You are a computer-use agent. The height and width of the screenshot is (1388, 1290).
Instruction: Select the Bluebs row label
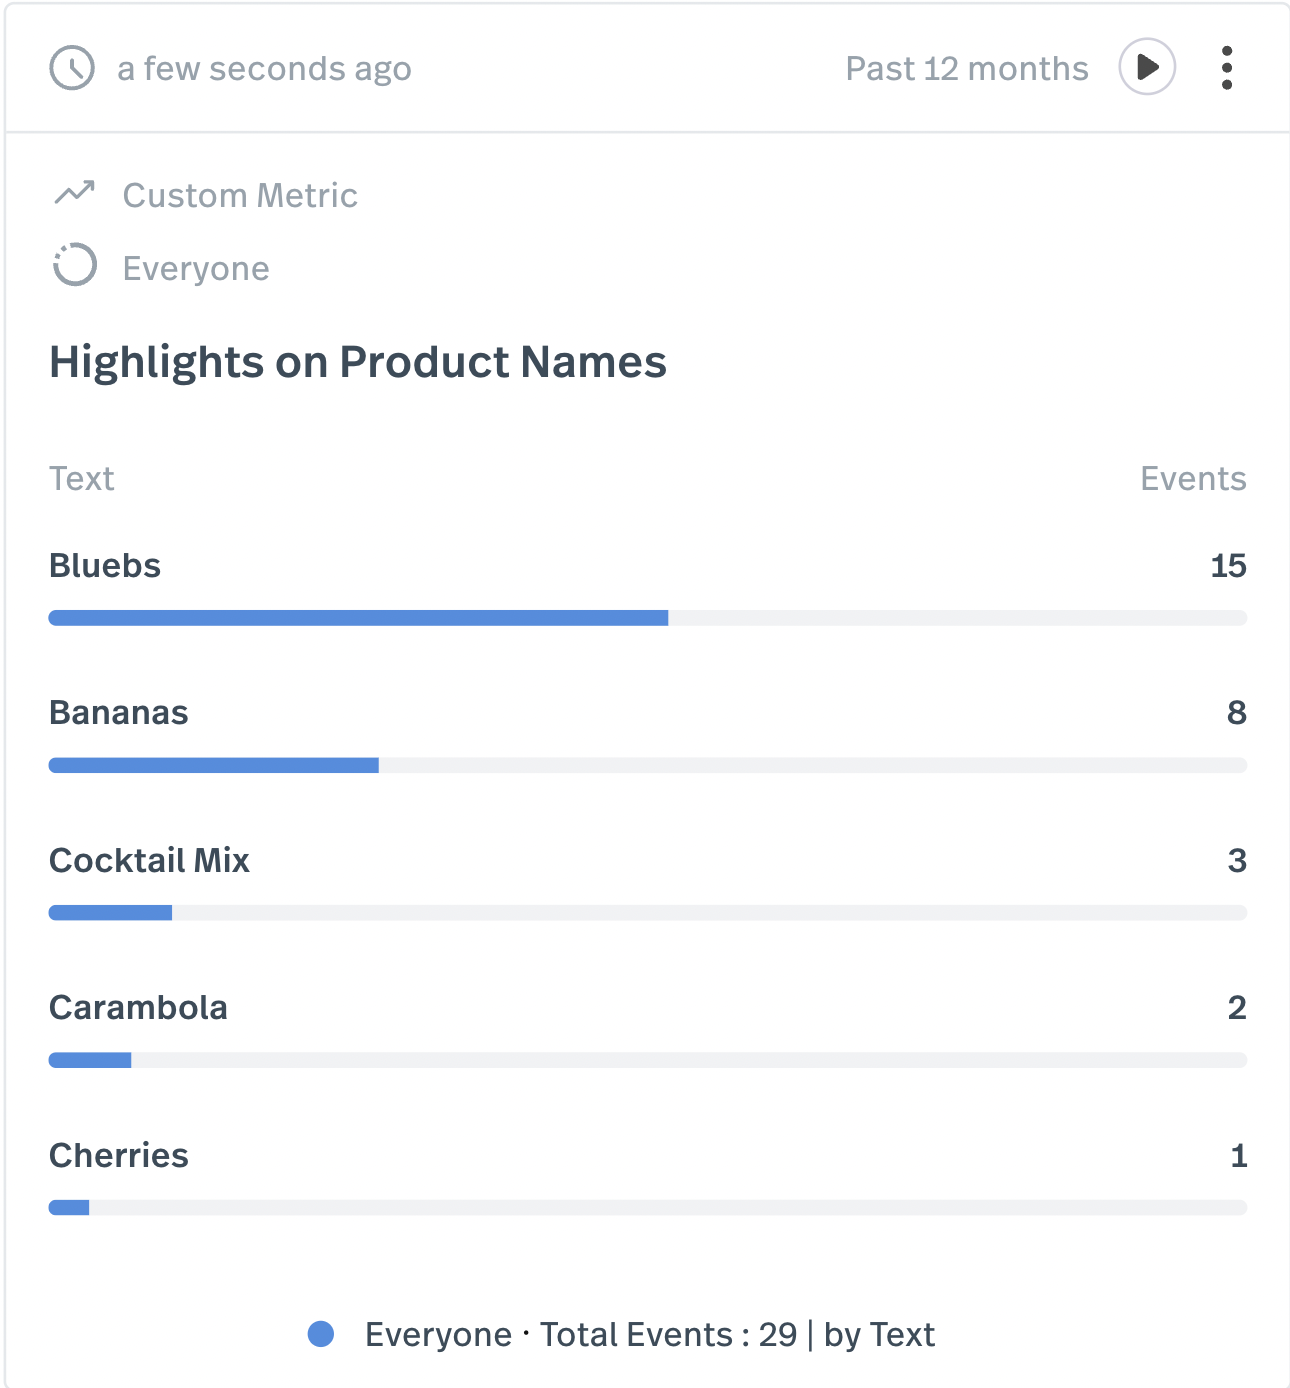pyautogui.click(x=105, y=566)
